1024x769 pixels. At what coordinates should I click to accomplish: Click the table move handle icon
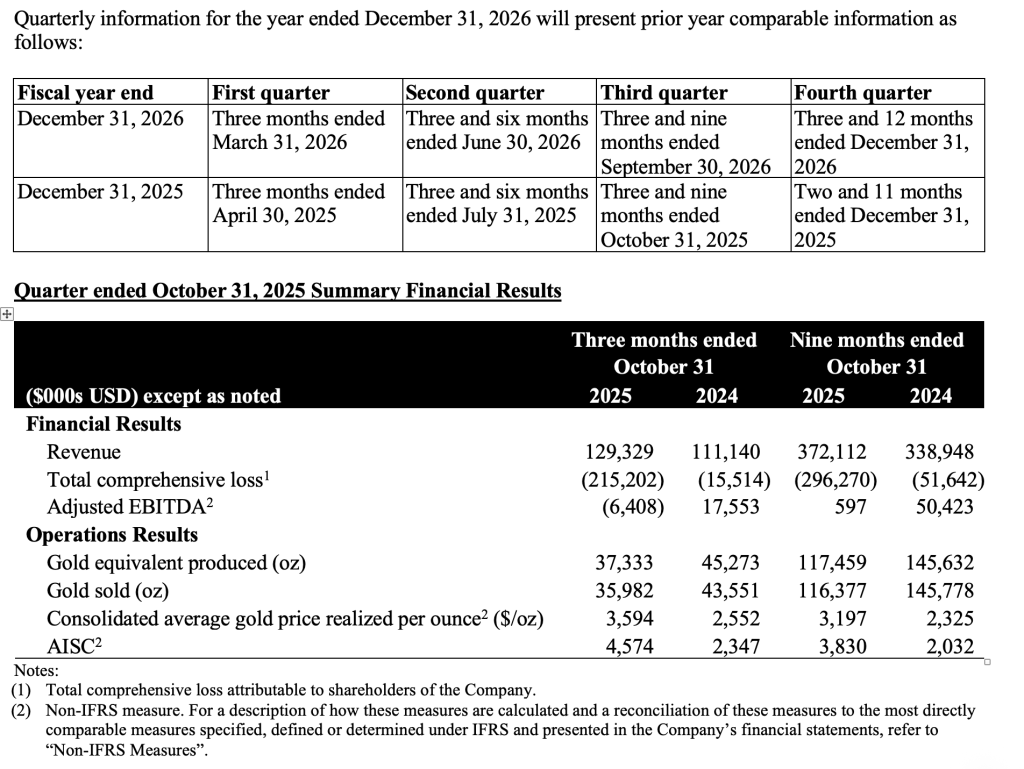(x=7, y=314)
